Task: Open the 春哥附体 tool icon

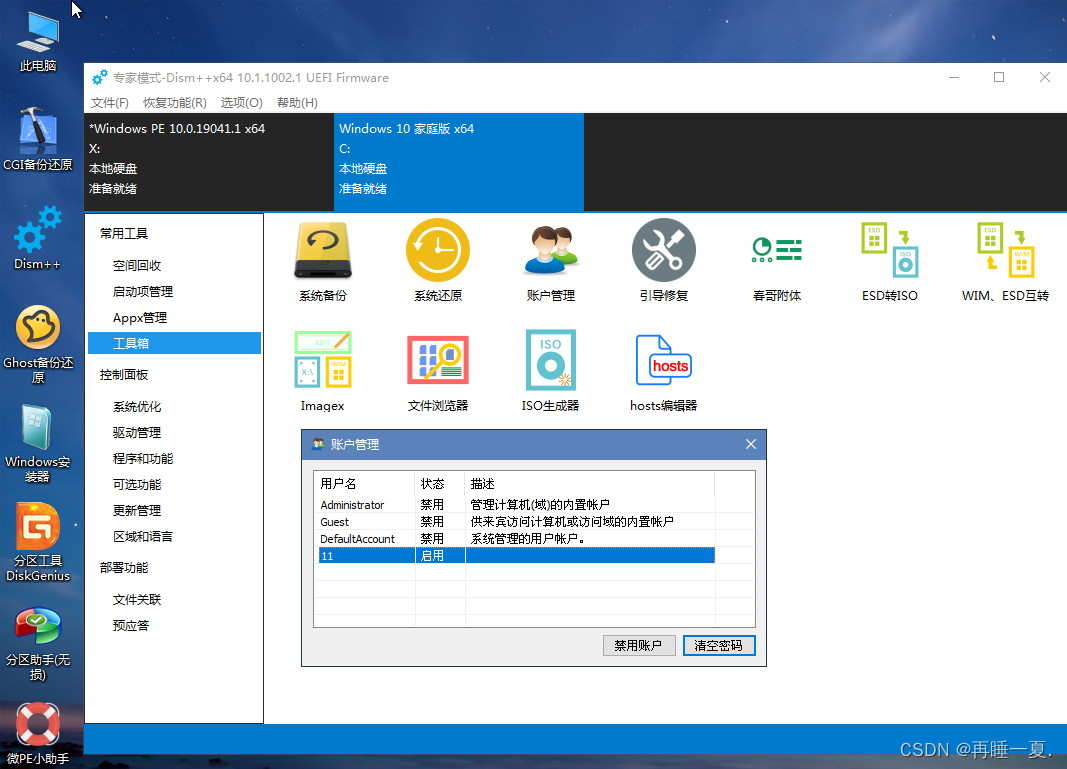Action: pos(776,250)
